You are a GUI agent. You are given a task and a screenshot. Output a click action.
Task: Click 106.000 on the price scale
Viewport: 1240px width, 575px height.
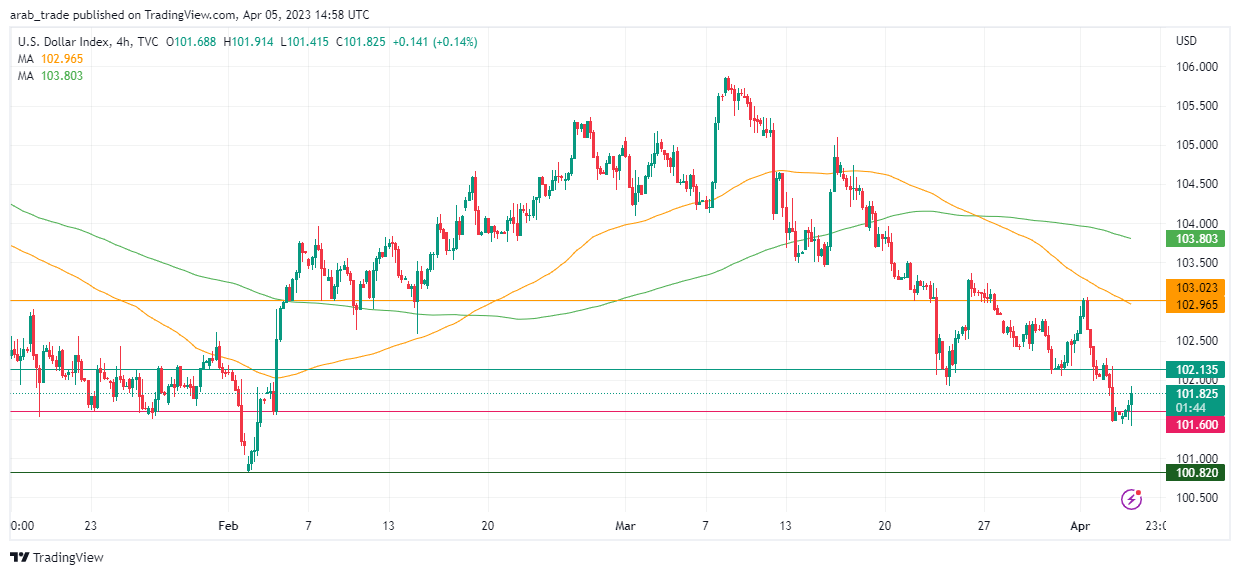coord(1195,67)
